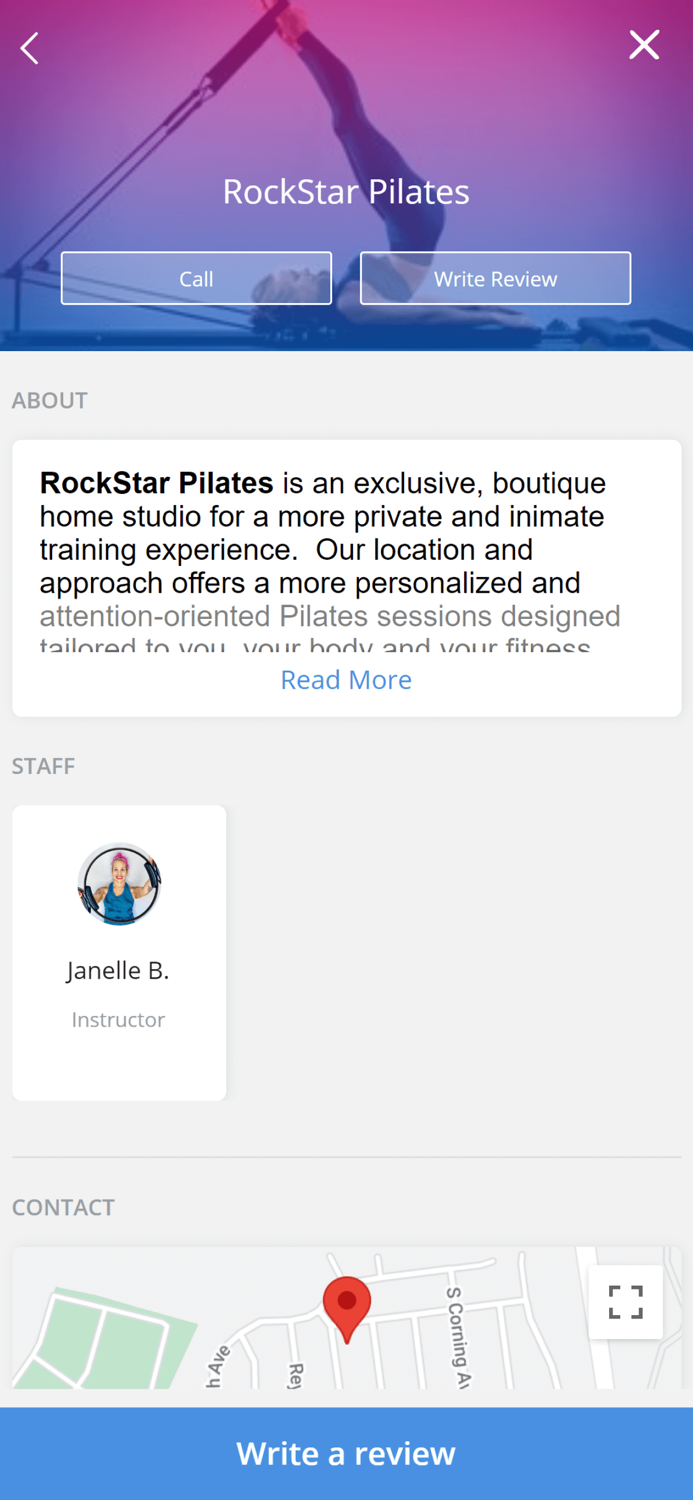Click the phone Call action for the studio
The width and height of the screenshot is (693, 1500).
click(x=196, y=278)
